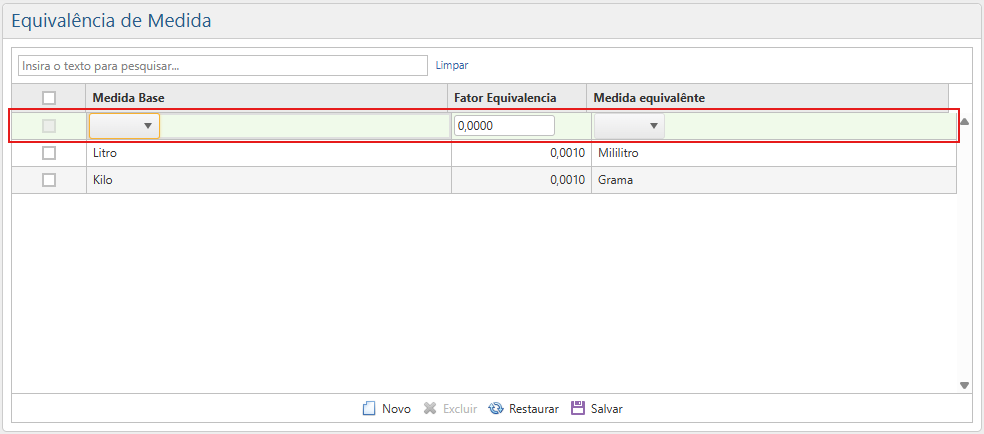Image resolution: width=984 pixels, height=434 pixels.
Task: Click the Fator Equivalencia column header
Action: click(x=505, y=98)
